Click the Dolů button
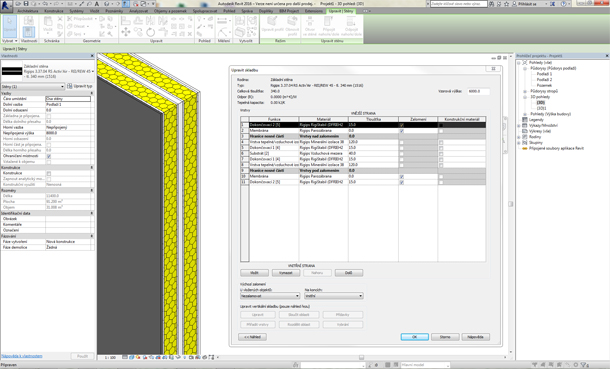Viewport: 610px width, 369px height. click(349, 273)
